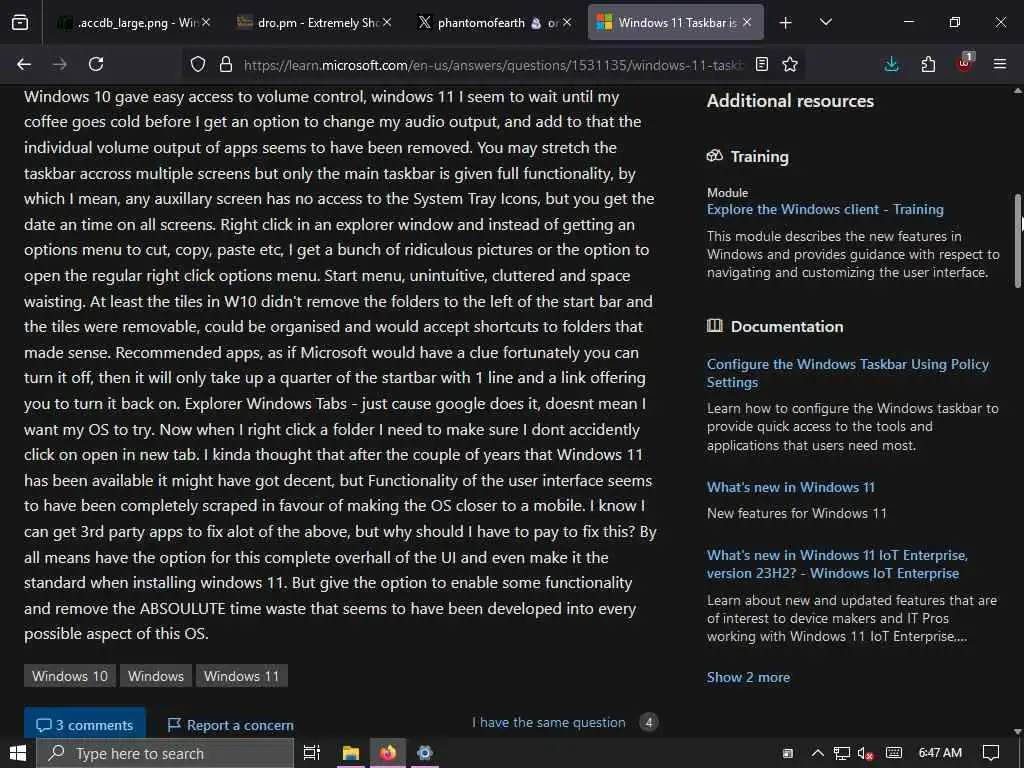Open the network status tray icon

click(x=842, y=753)
